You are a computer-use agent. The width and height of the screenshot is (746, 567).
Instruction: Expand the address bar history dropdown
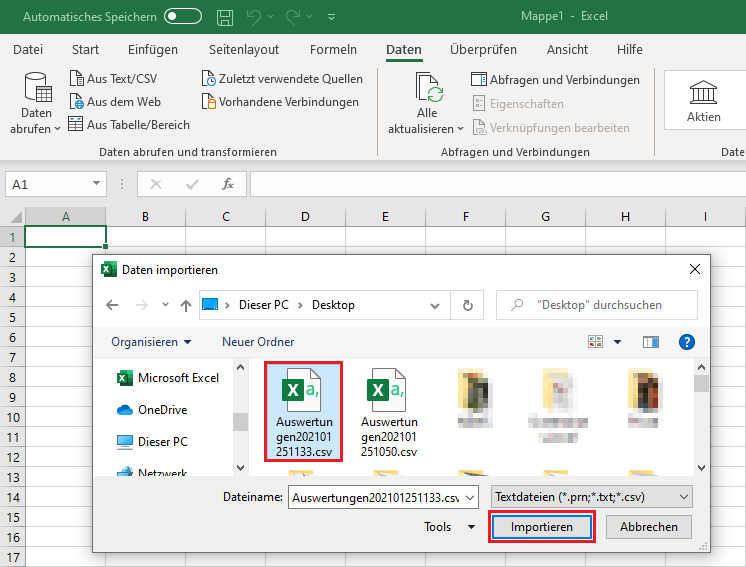coord(434,305)
